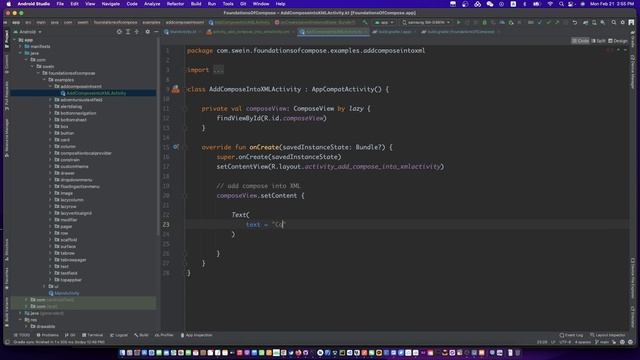The height and width of the screenshot is (360, 640).
Task: Click the debug bug icon in the toolbar
Action: point(484,22)
